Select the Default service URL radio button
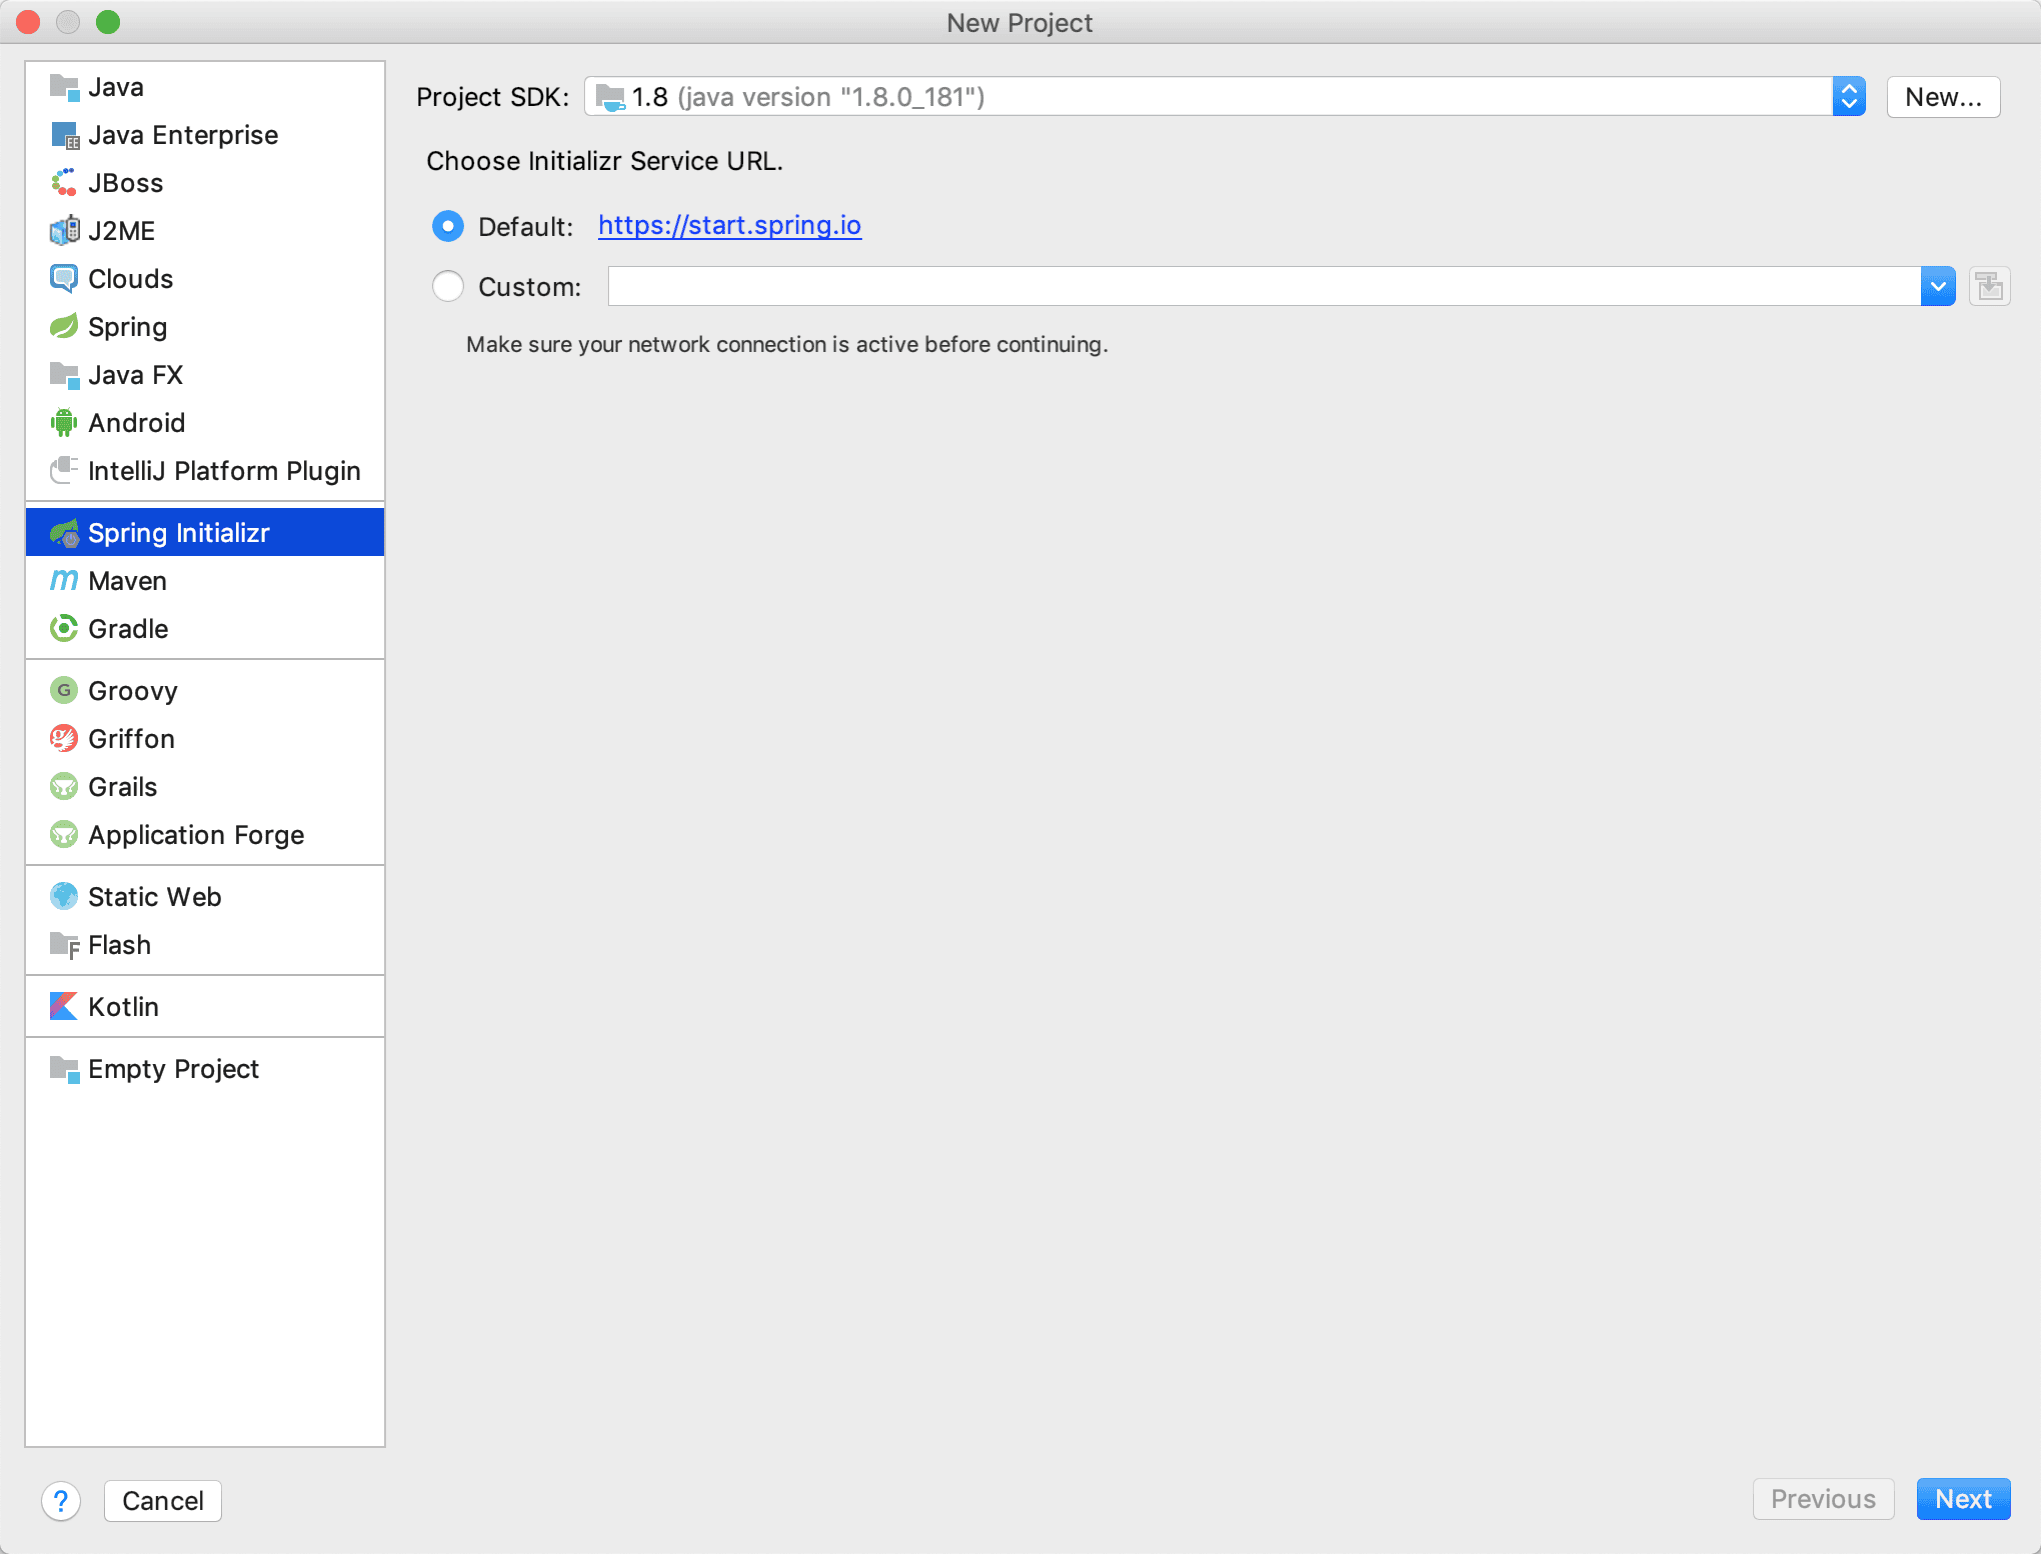 pos(448,227)
